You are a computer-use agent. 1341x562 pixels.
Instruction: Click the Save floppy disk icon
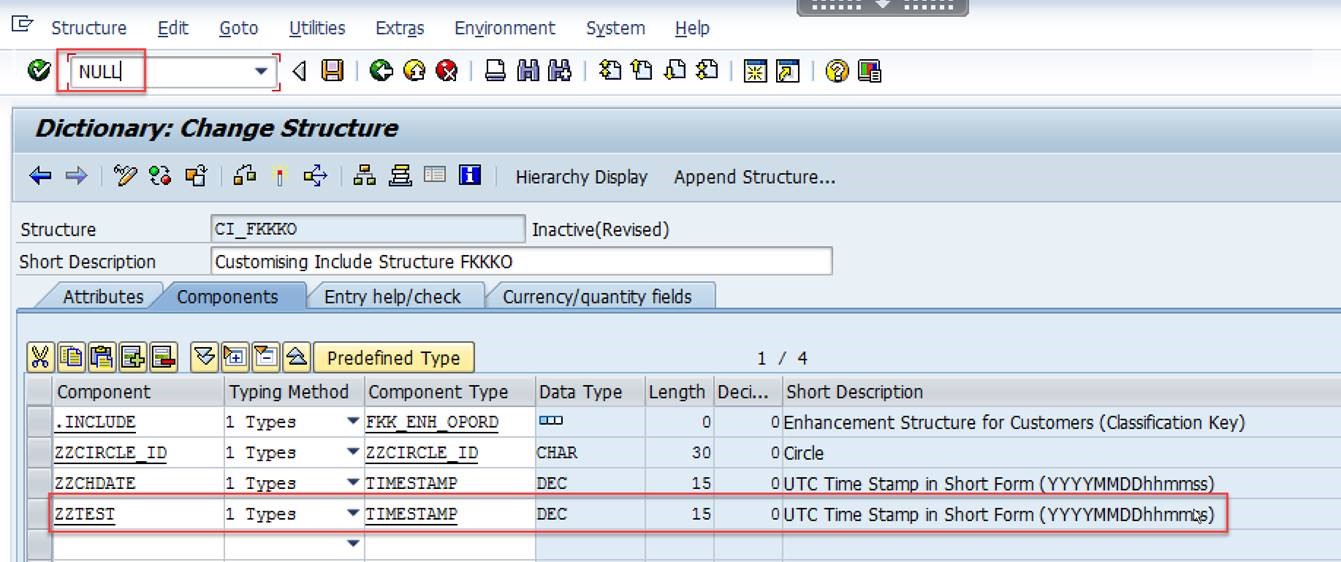pos(332,71)
